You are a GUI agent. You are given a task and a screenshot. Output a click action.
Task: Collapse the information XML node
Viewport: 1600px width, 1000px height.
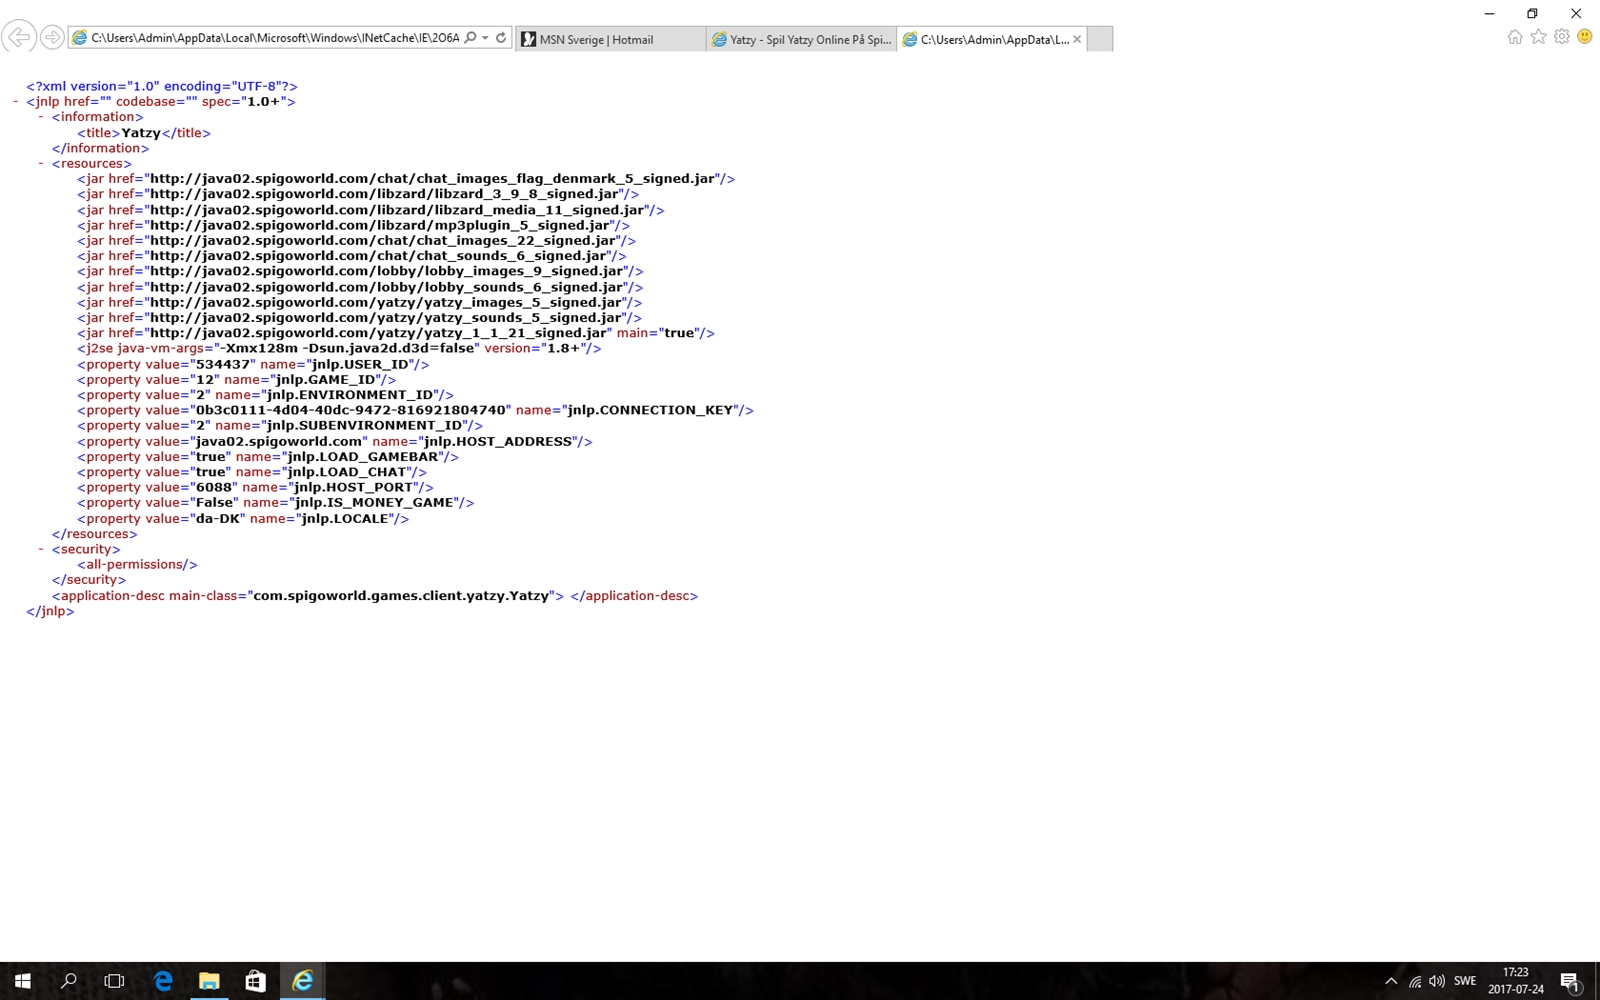41,117
